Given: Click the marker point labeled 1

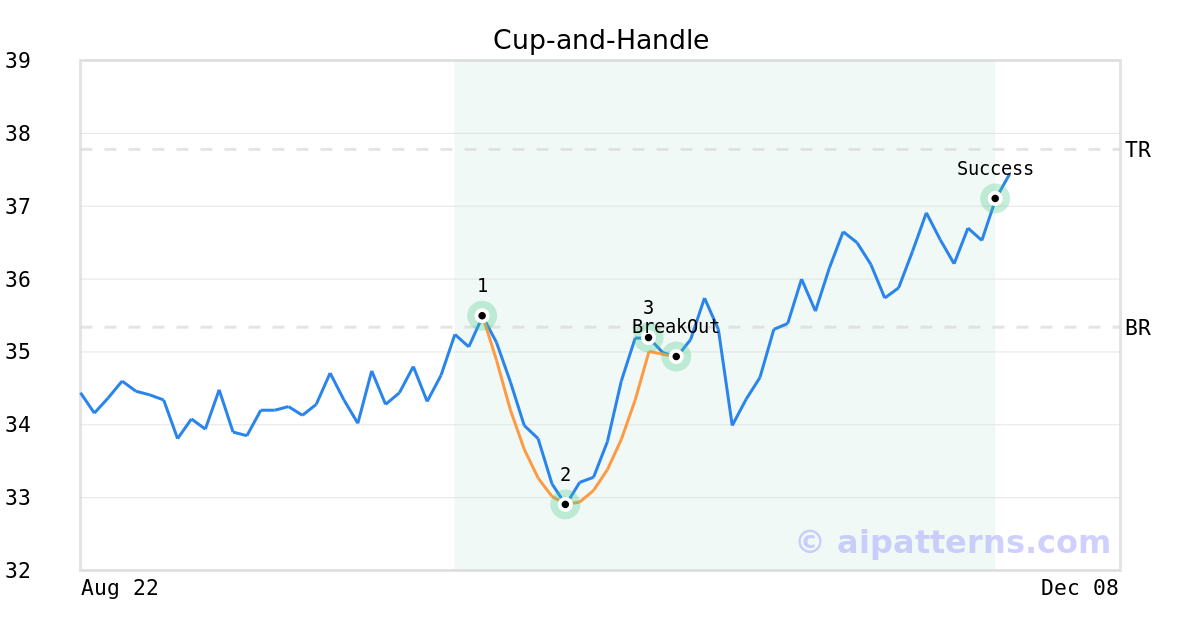Looking at the screenshot, I should click(482, 316).
